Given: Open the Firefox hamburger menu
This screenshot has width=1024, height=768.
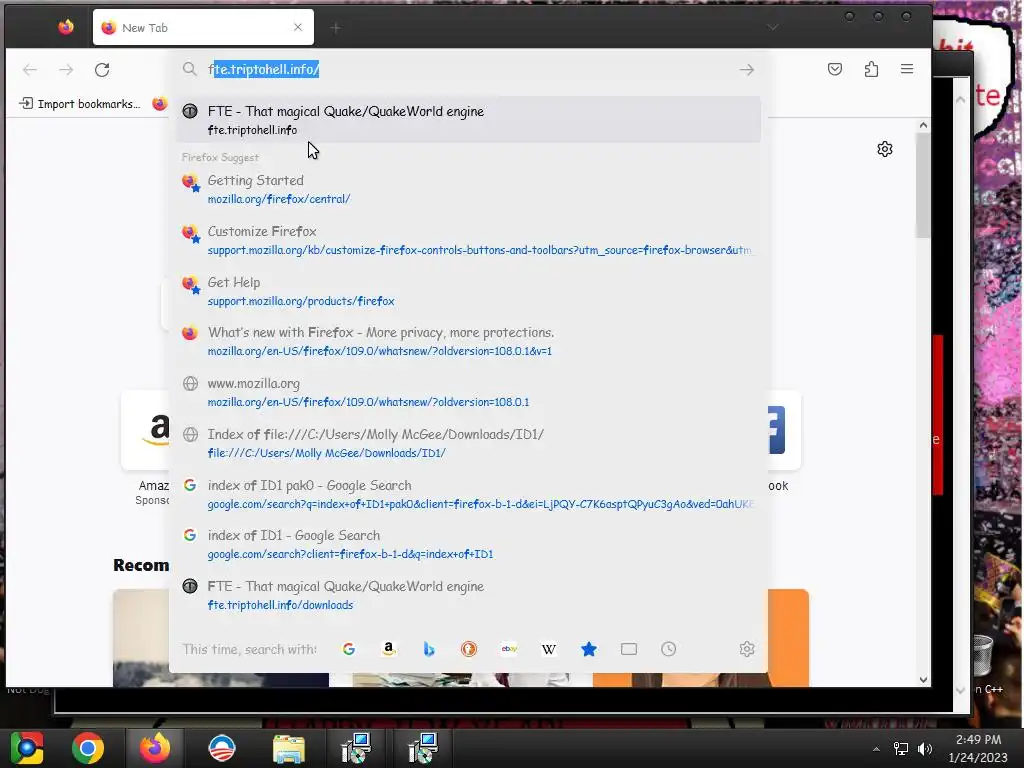Looking at the screenshot, I should point(906,69).
